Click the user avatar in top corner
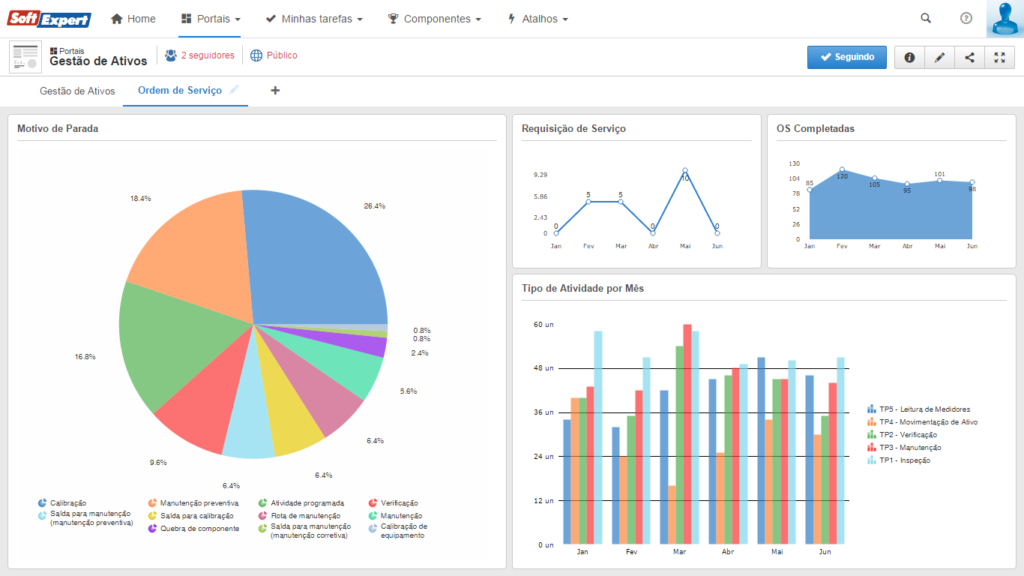Screen dimensions: 1024x576 [x=1004, y=19]
